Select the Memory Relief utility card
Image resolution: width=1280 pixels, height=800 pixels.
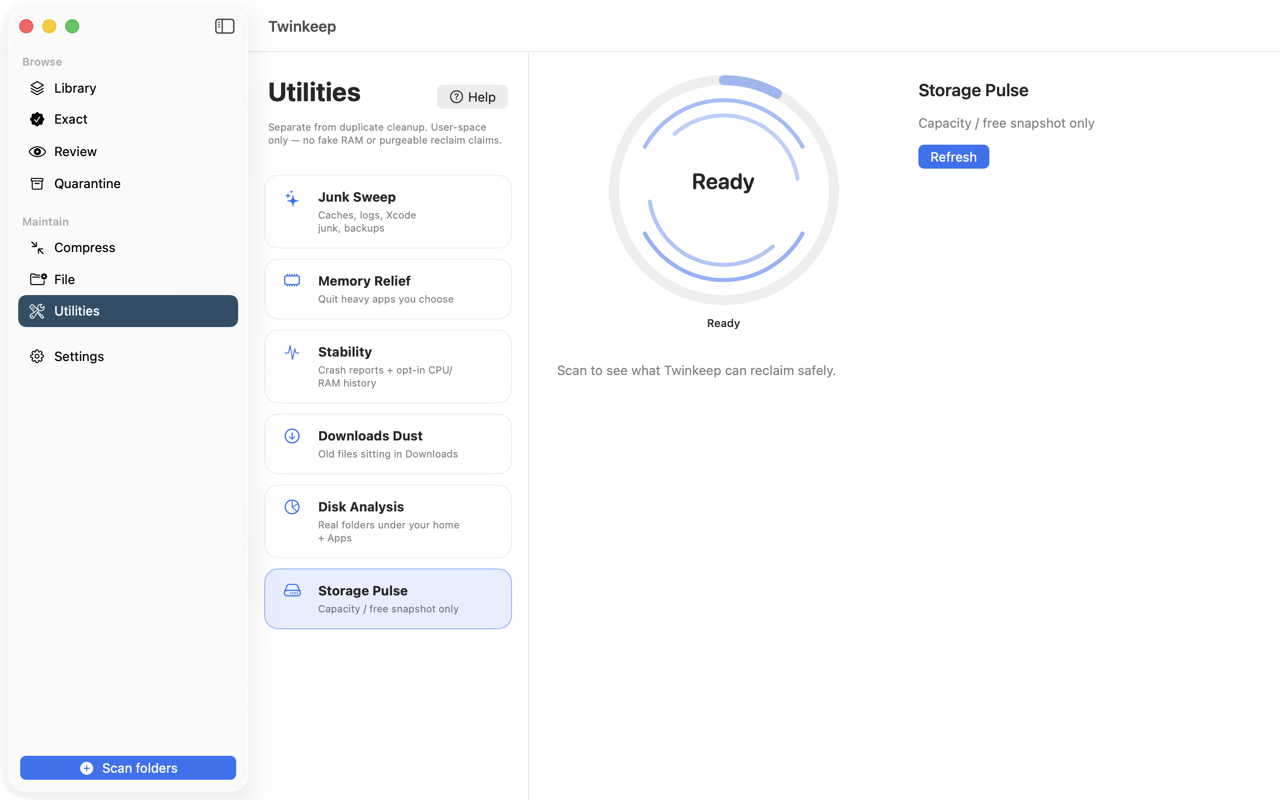388,289
